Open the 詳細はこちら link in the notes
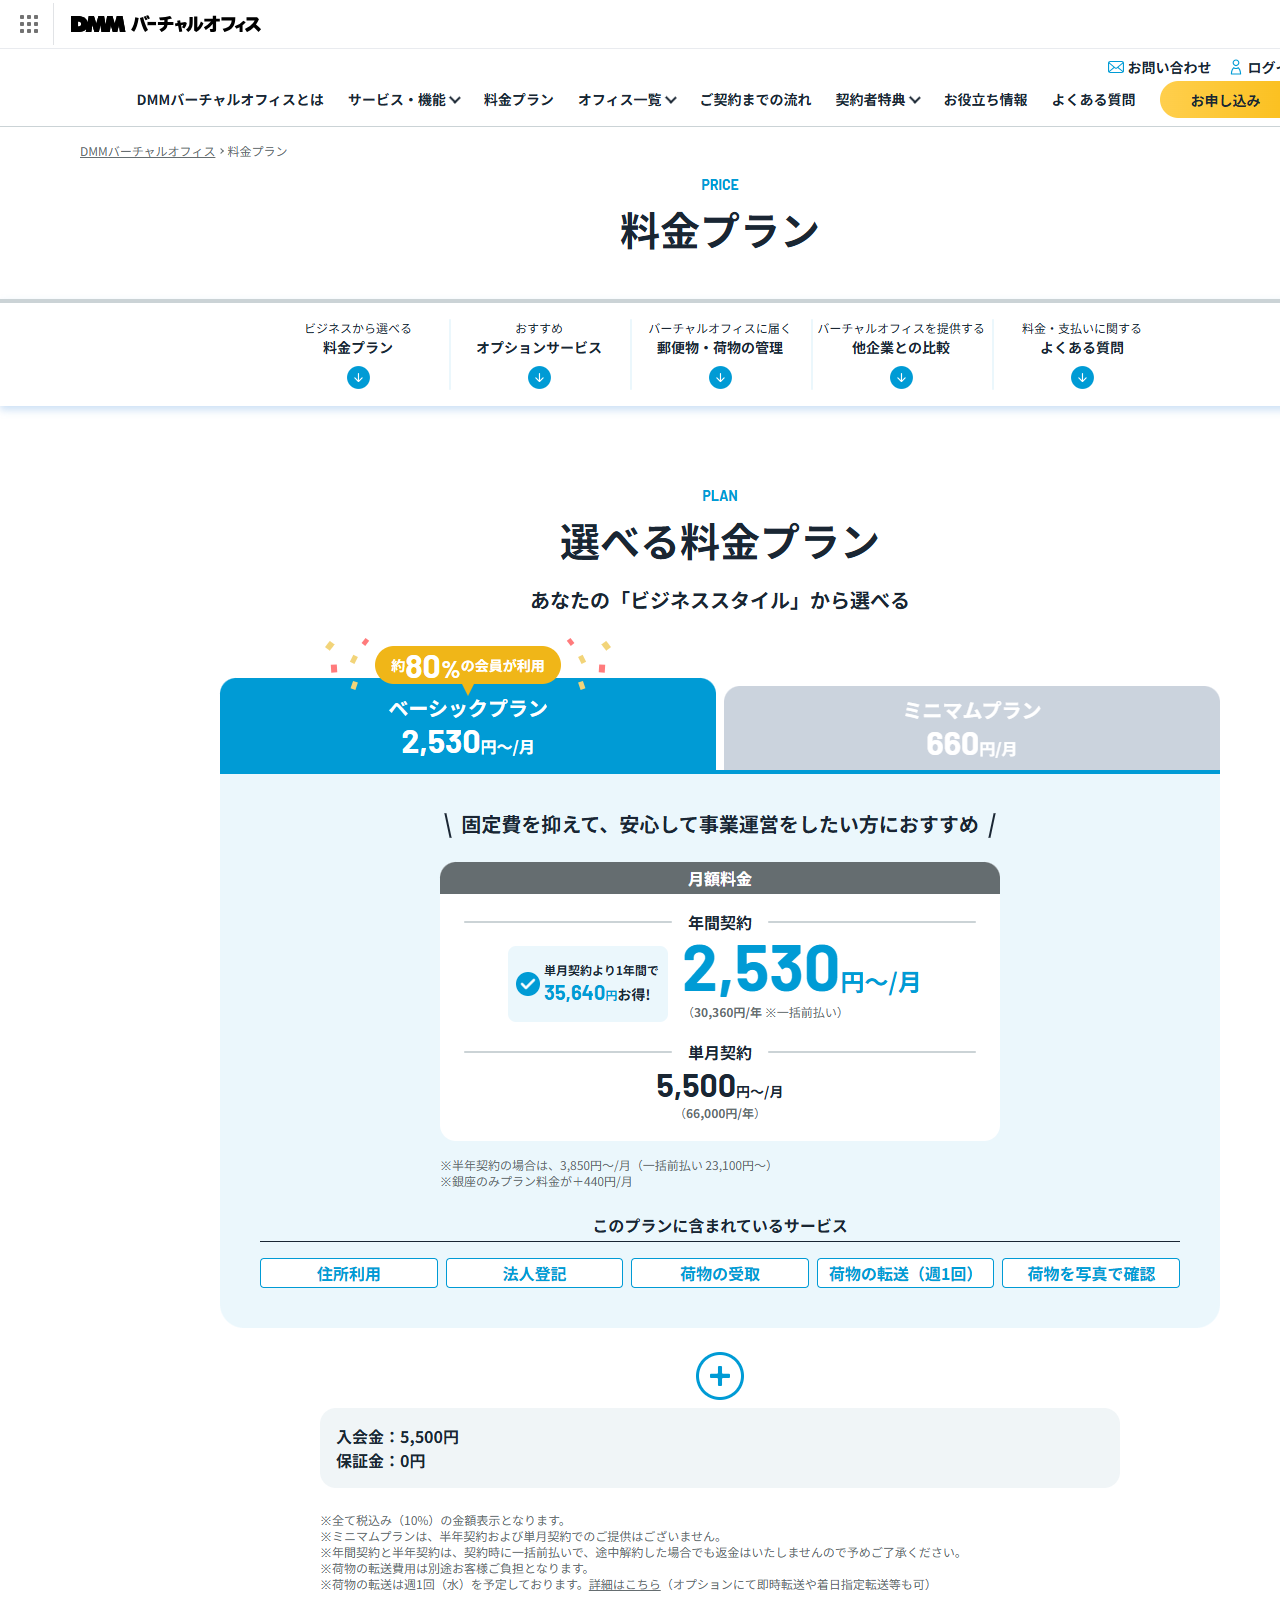This screenshot has height=1600, width=1280. pyautogui.click(x=624, y=1584)
